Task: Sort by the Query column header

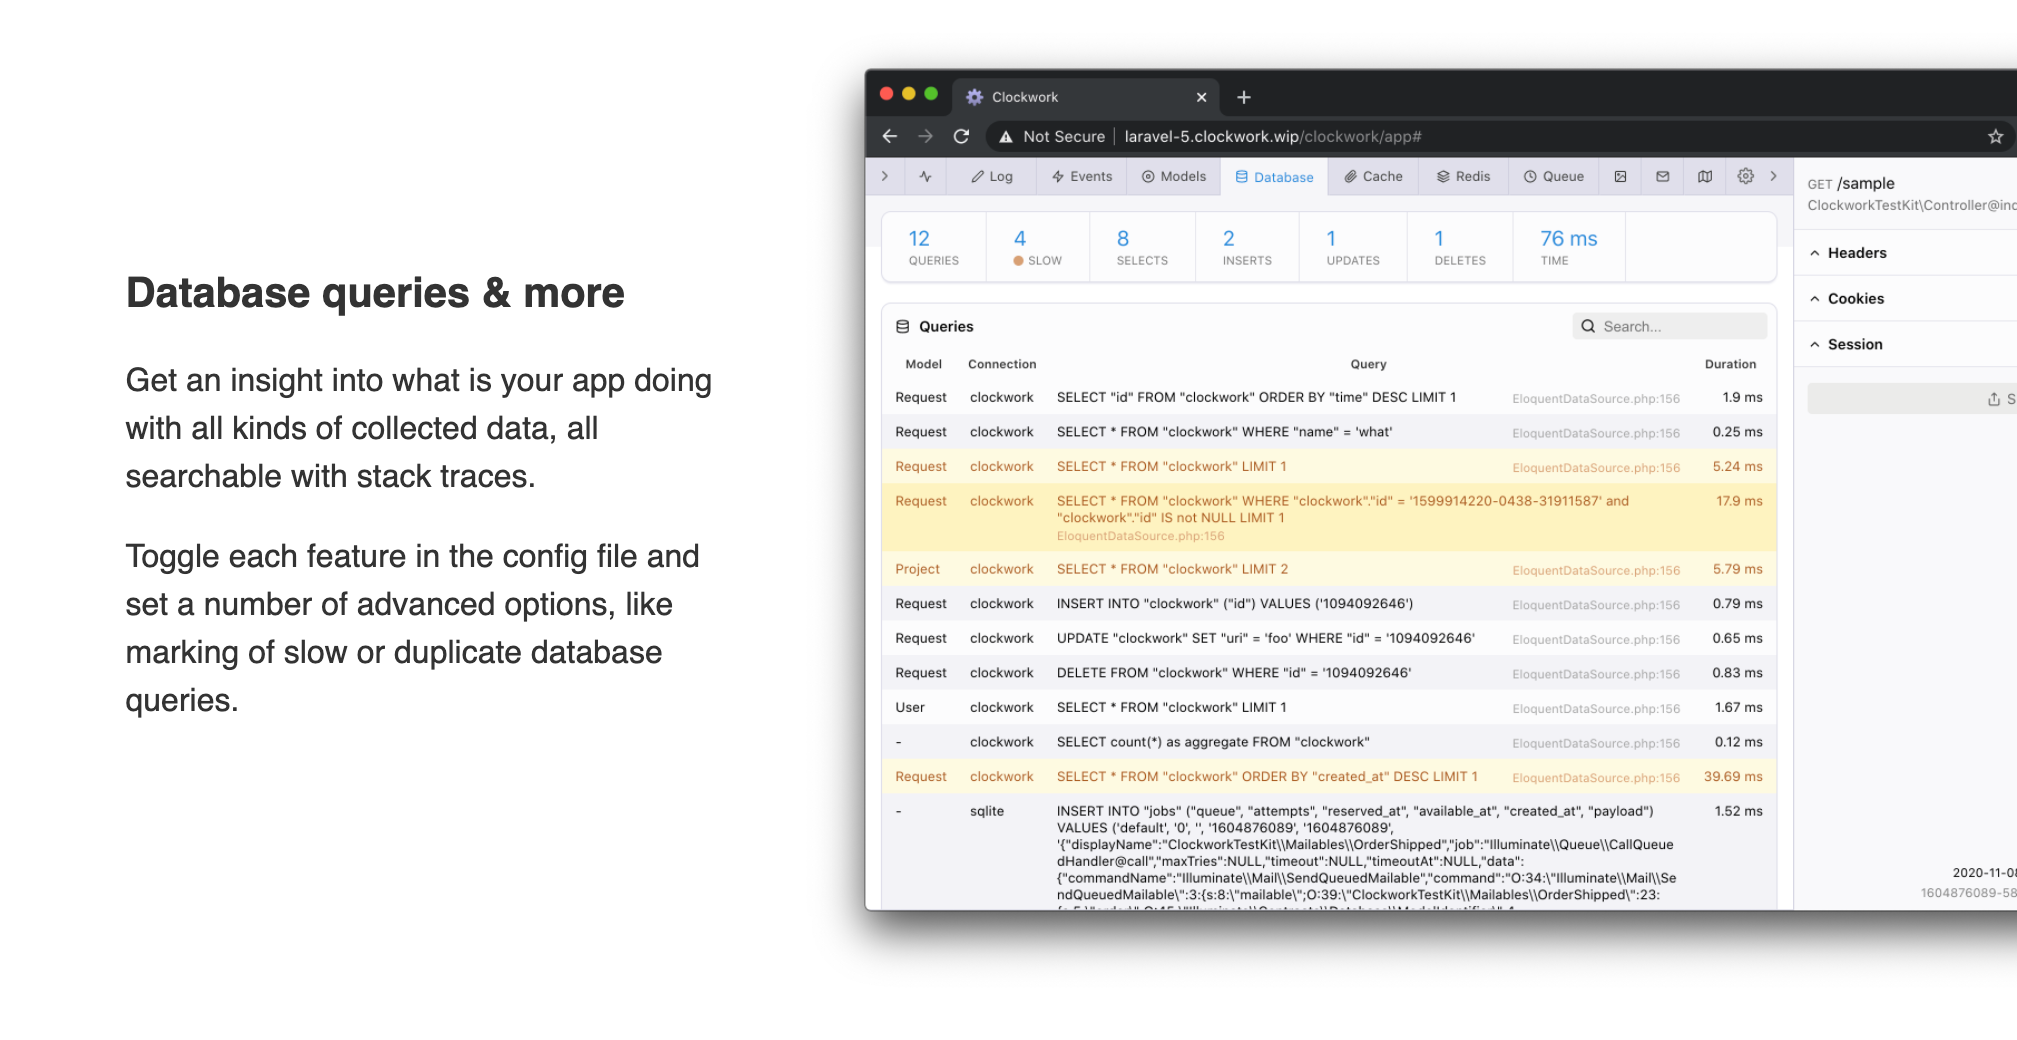Action: [1368, 364]
